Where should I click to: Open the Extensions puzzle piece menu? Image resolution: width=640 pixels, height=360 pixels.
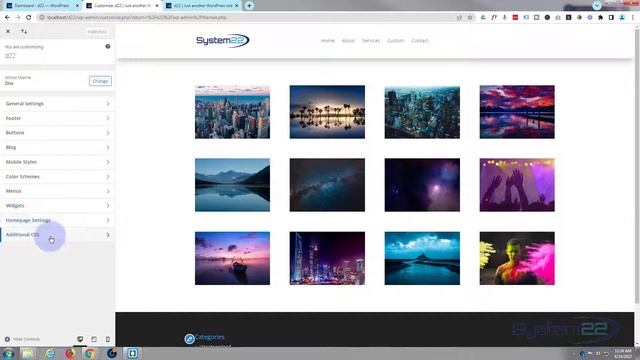click(x=600, y=18)
